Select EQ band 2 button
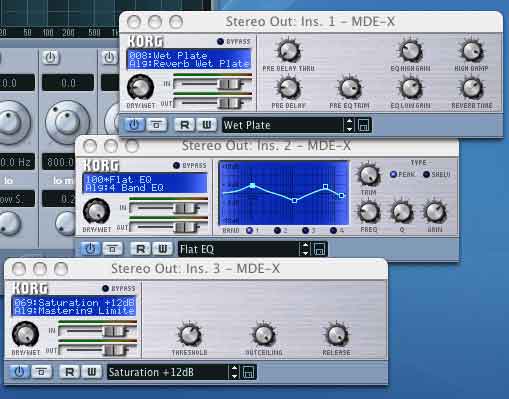 click(277, 230)
